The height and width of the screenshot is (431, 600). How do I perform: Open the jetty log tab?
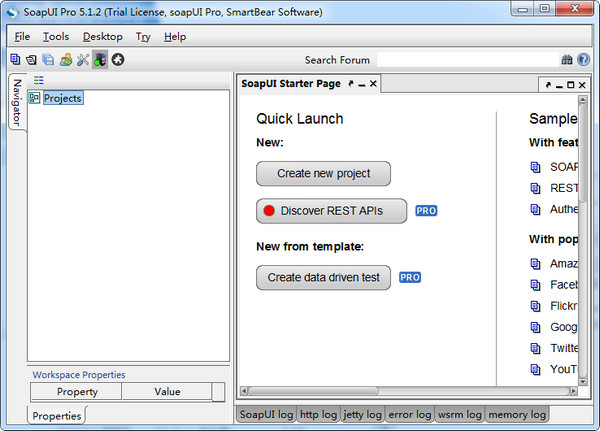[362, 415]
